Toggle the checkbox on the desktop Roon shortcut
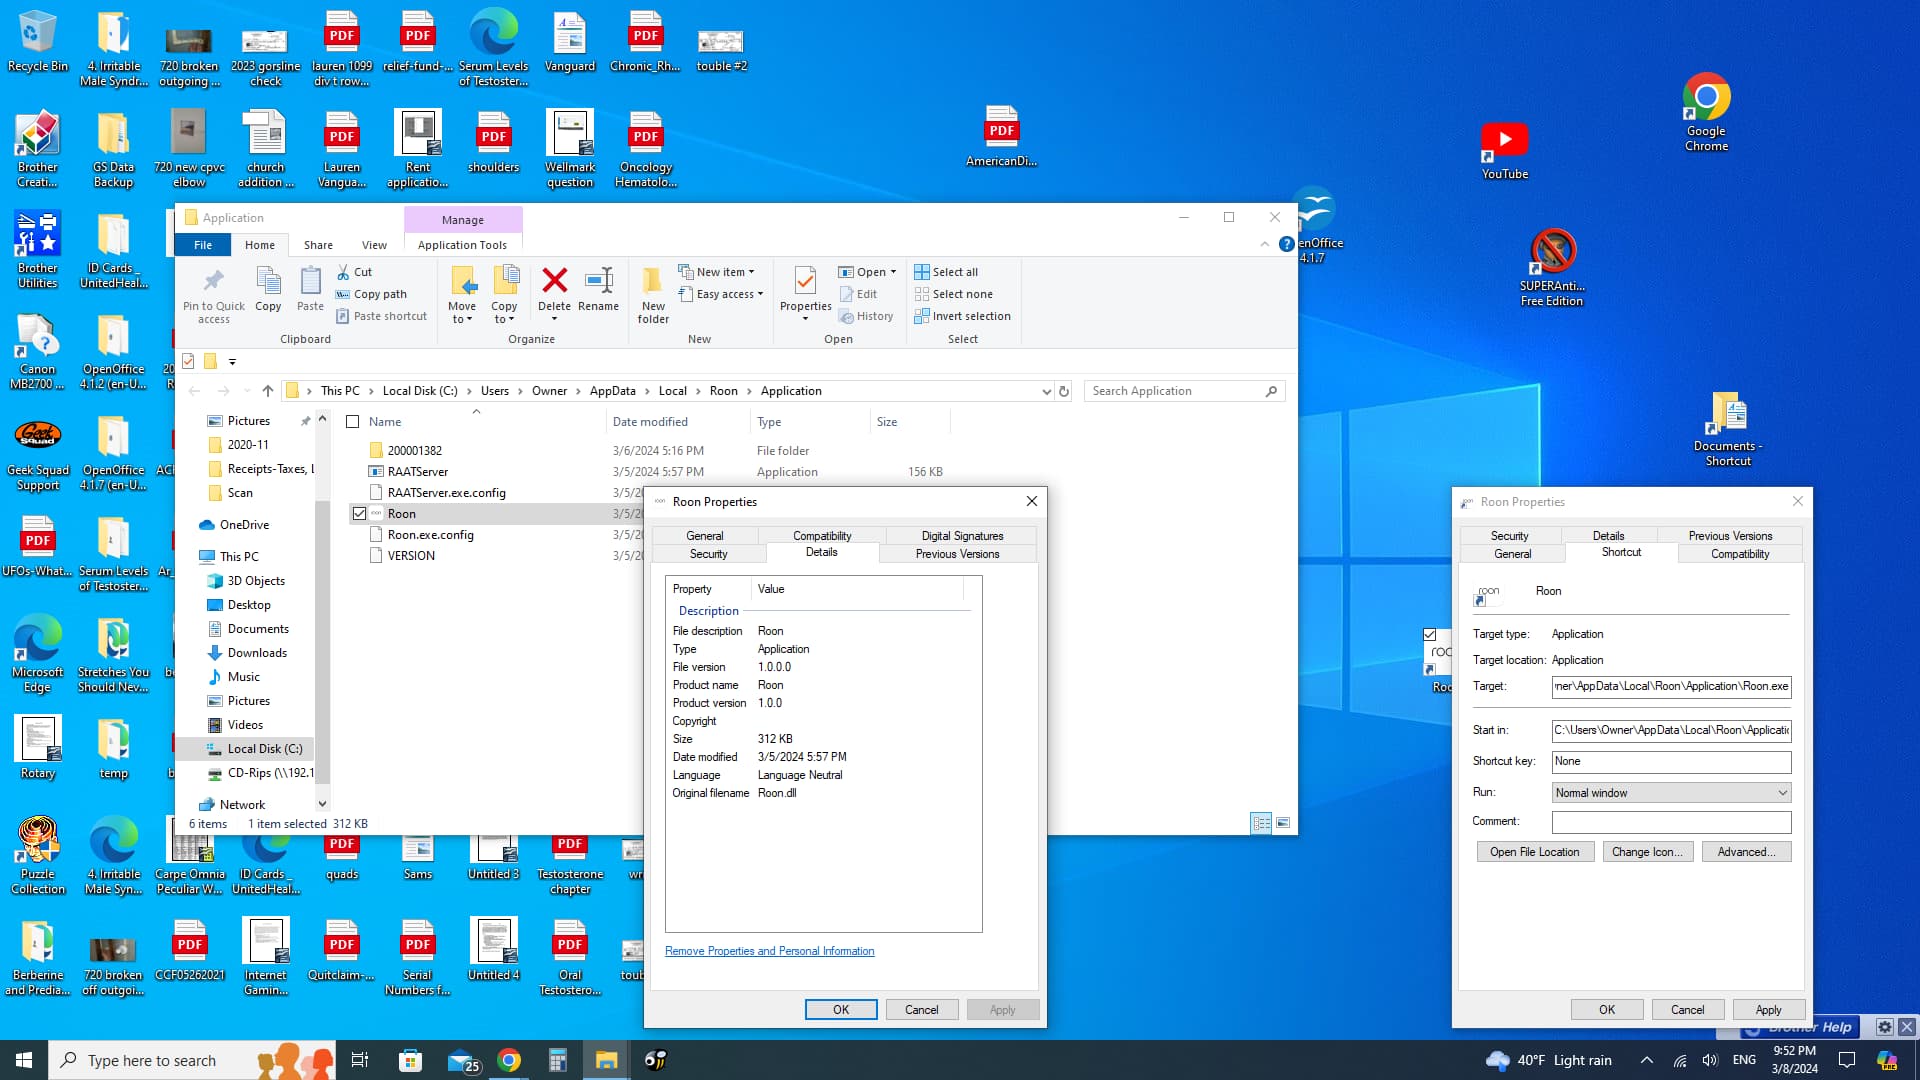Viewport: 1920px width, 1080px height. (x=1430, y=635)
